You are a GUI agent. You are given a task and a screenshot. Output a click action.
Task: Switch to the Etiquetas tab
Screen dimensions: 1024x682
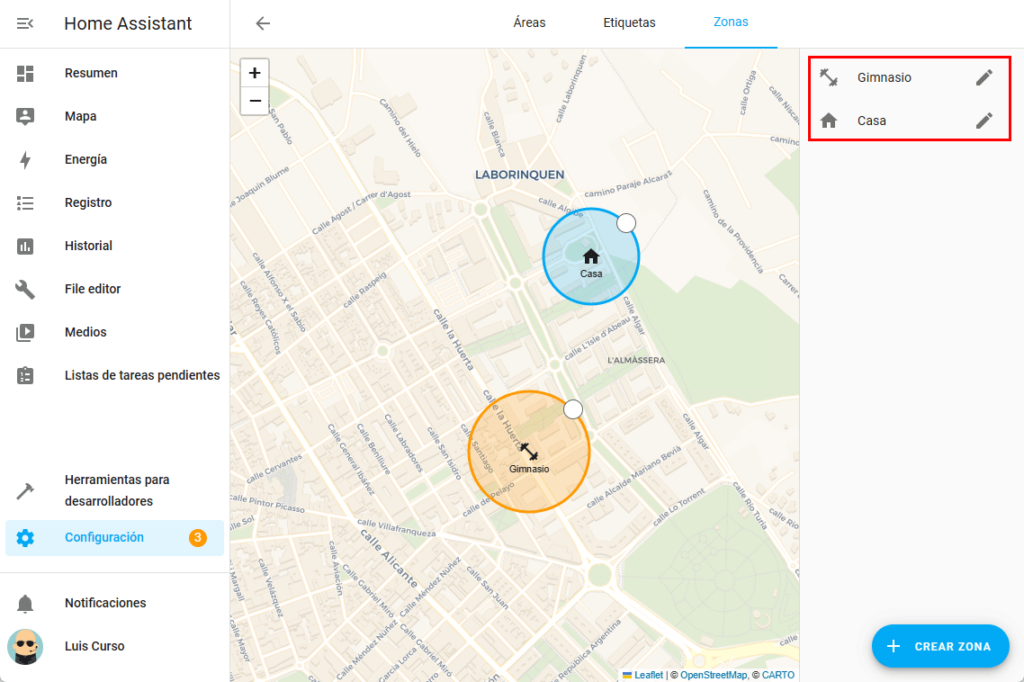(629, 23)
